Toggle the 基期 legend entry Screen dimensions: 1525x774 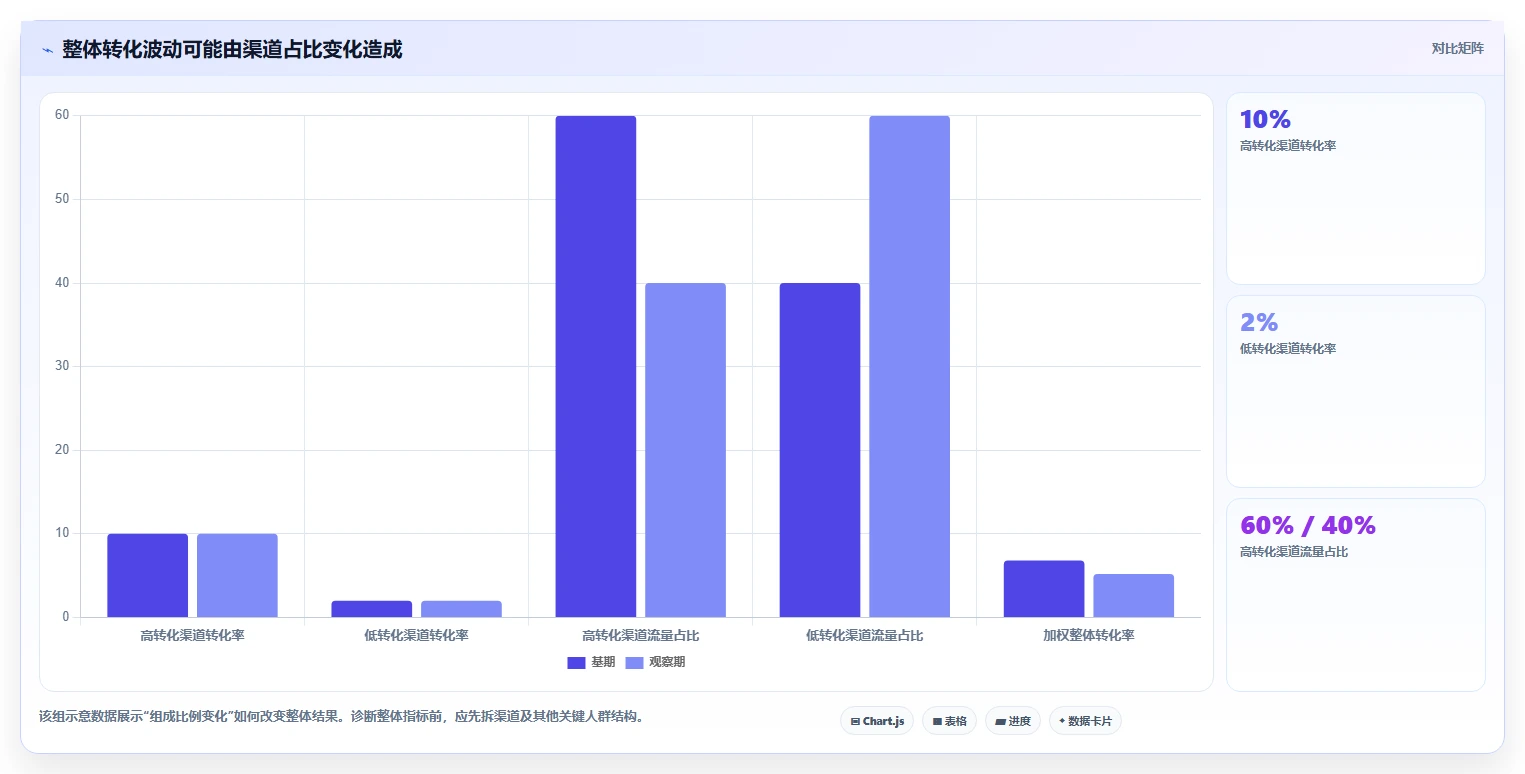591,662
